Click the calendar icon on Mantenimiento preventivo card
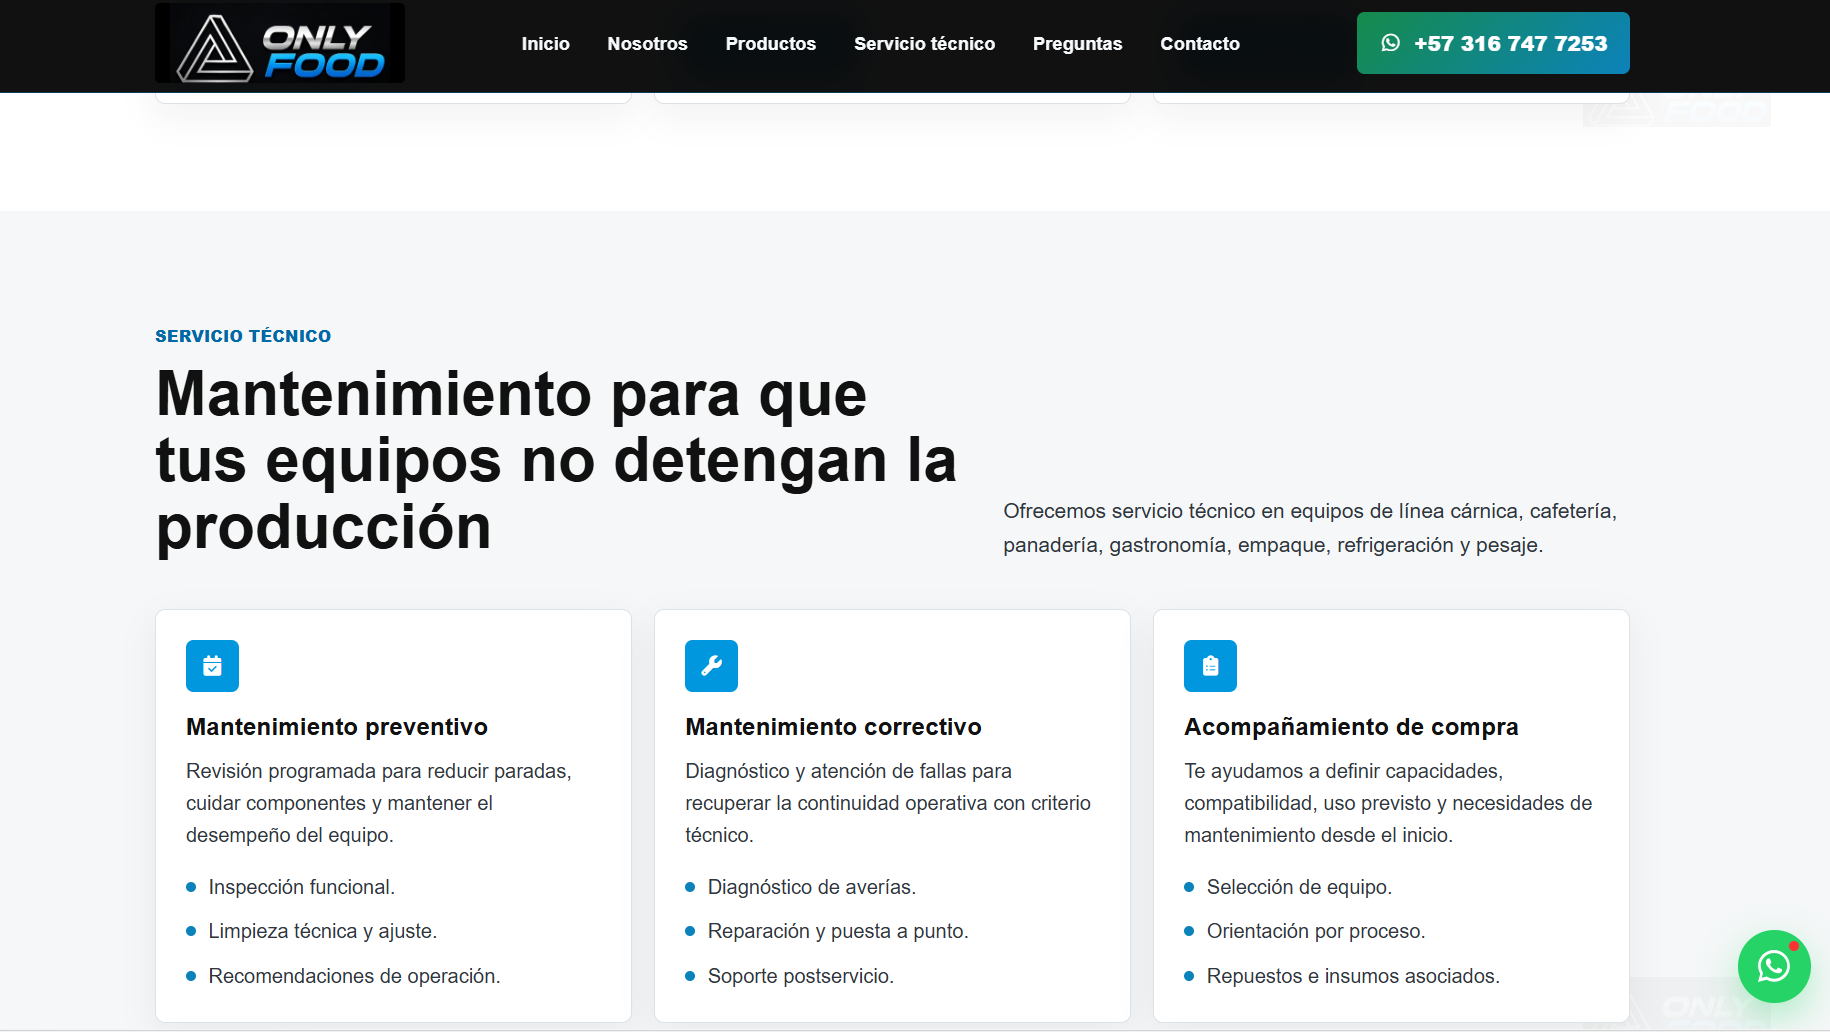This screenshot has height=1032, width=1830. pos(212,666)
